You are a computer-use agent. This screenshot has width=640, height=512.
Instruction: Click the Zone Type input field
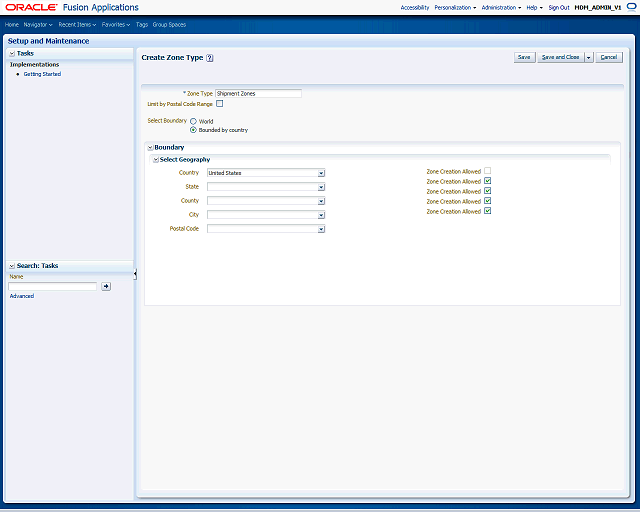tap(258, 93)
